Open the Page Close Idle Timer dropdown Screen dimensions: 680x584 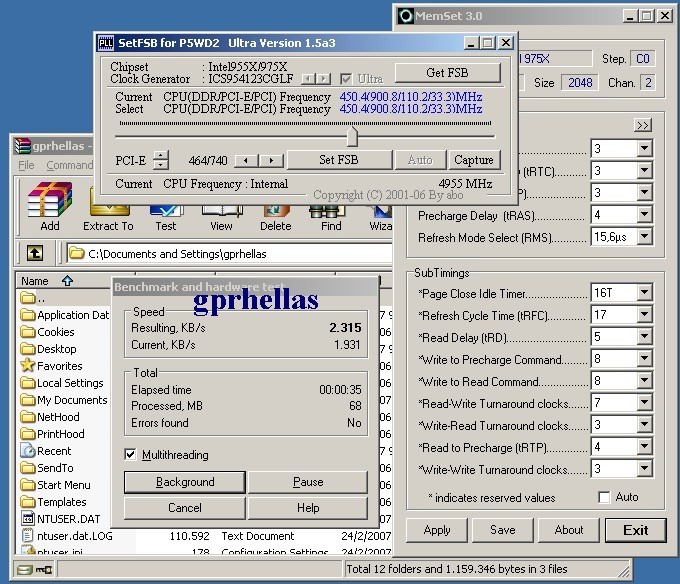644,293
